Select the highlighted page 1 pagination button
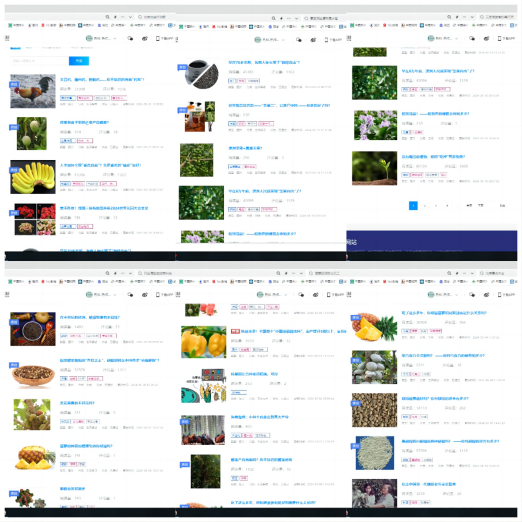 point(413,206)
